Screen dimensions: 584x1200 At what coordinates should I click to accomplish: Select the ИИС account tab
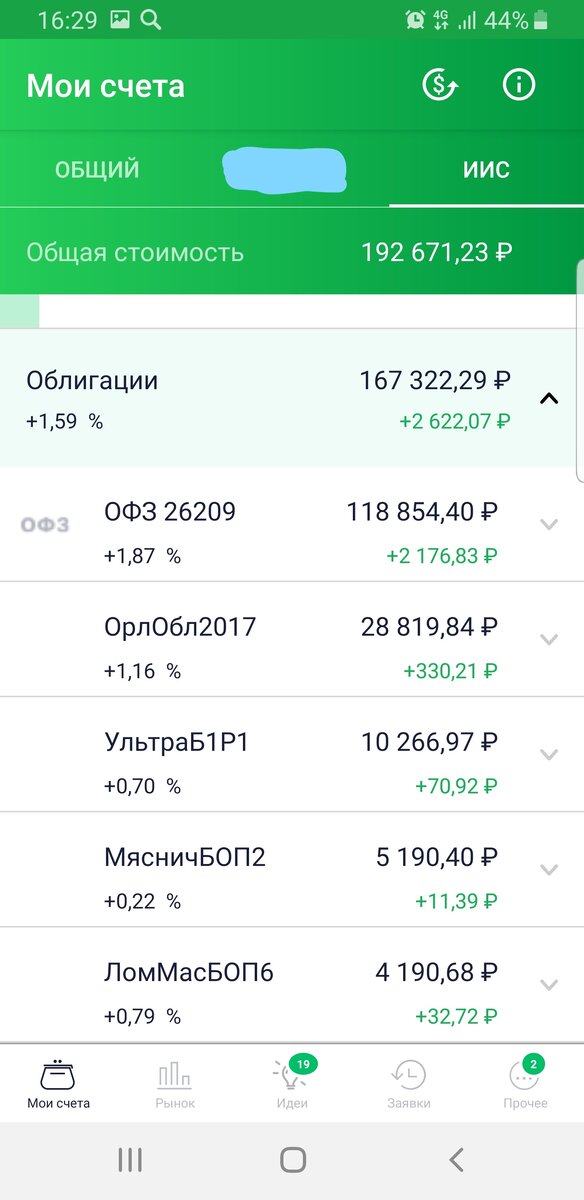pyautogui.click(x=487, y=169)
